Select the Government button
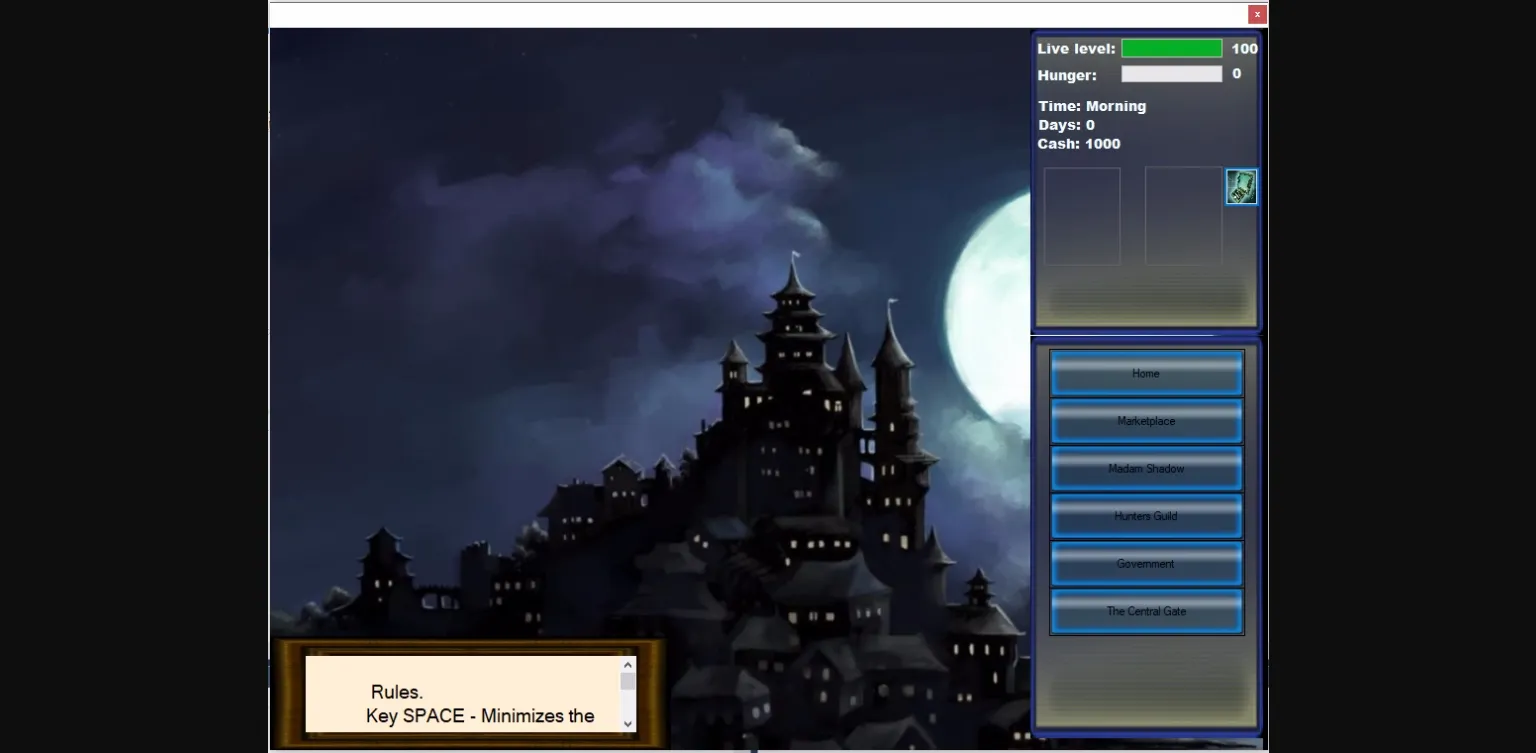 tap(1146, 564)
